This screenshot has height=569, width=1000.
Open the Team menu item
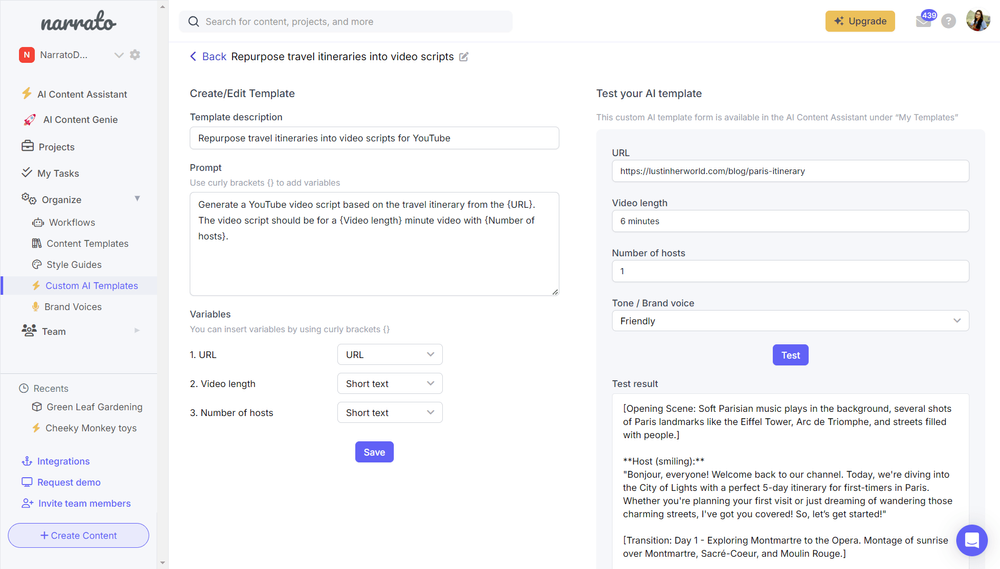coord(54,332)
